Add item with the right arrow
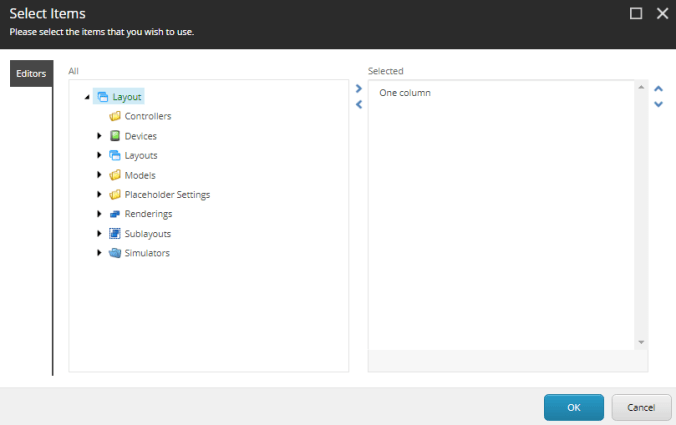Viewport: 676px width, 425px height. [359, 88]
